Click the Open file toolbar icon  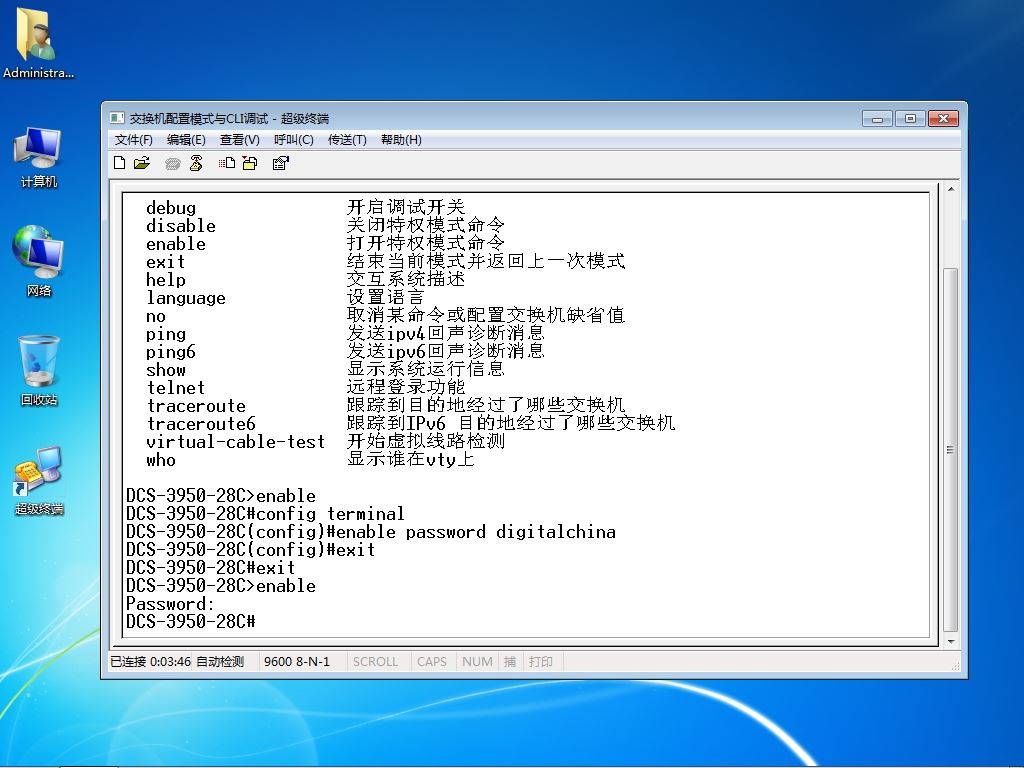pyautogui.click(x=142, y=163)
